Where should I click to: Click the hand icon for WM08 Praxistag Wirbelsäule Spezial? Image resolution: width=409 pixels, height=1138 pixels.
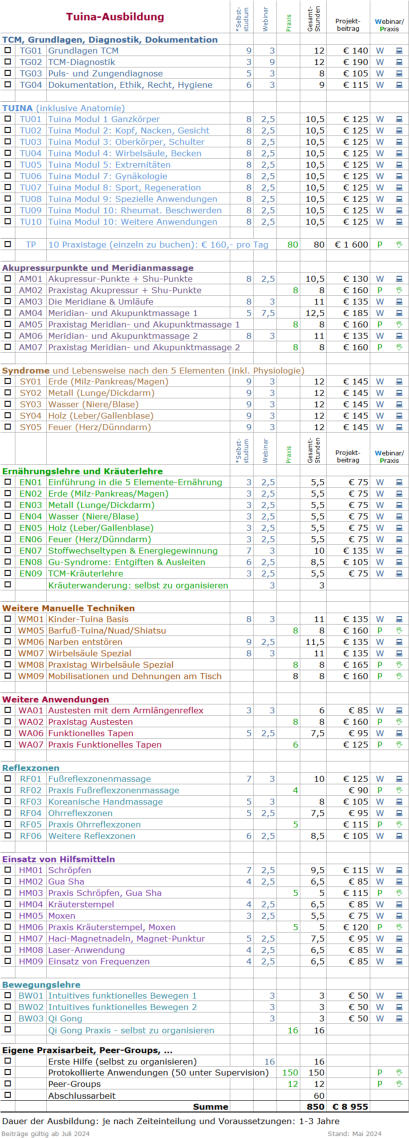(399, 664)
